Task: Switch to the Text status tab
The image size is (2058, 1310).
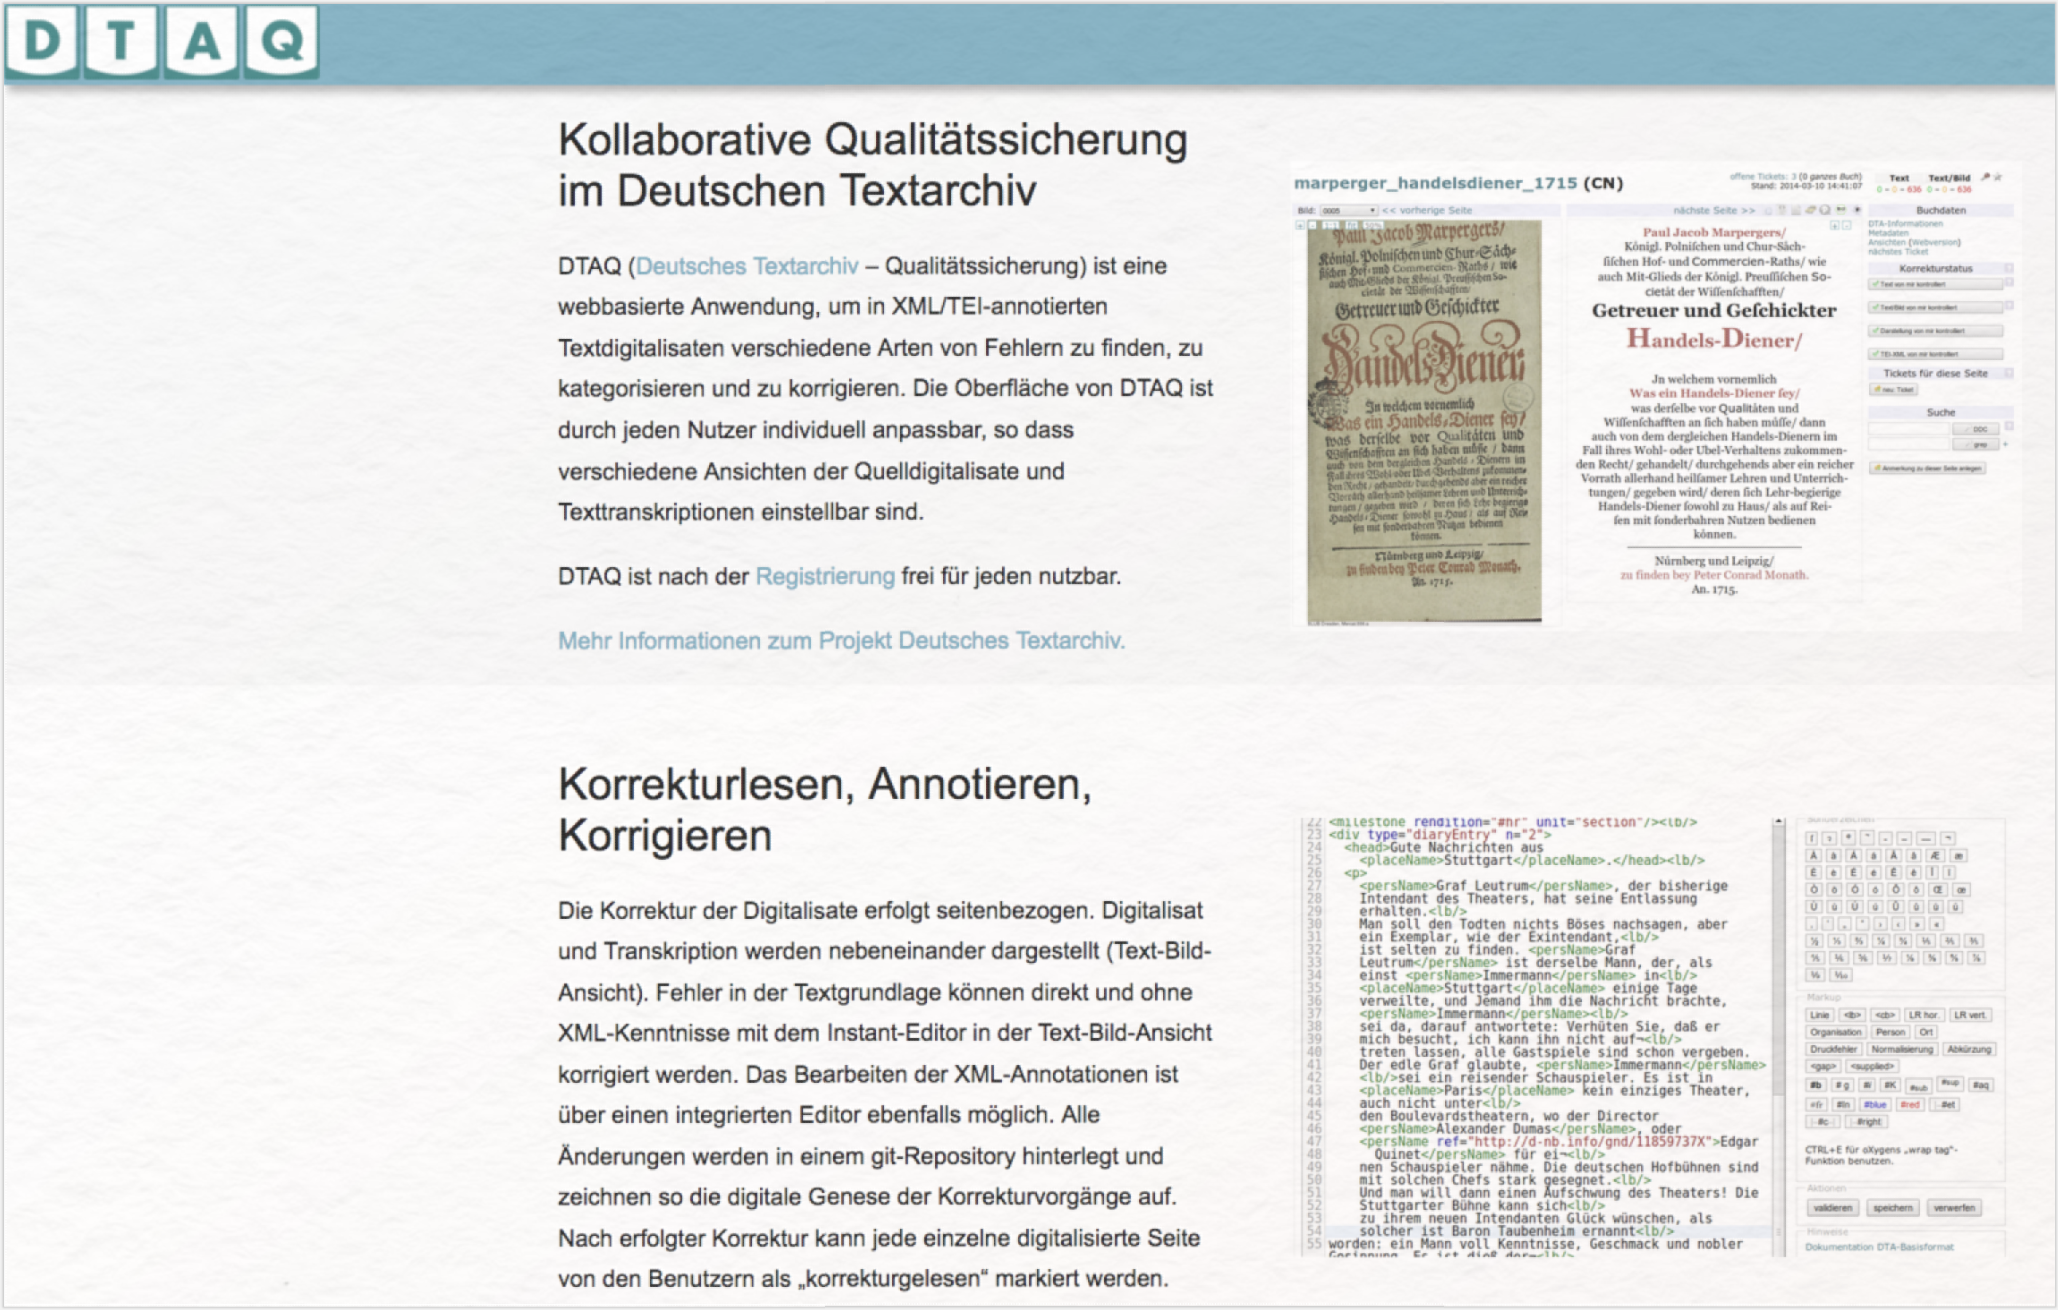Action: 1899,178
